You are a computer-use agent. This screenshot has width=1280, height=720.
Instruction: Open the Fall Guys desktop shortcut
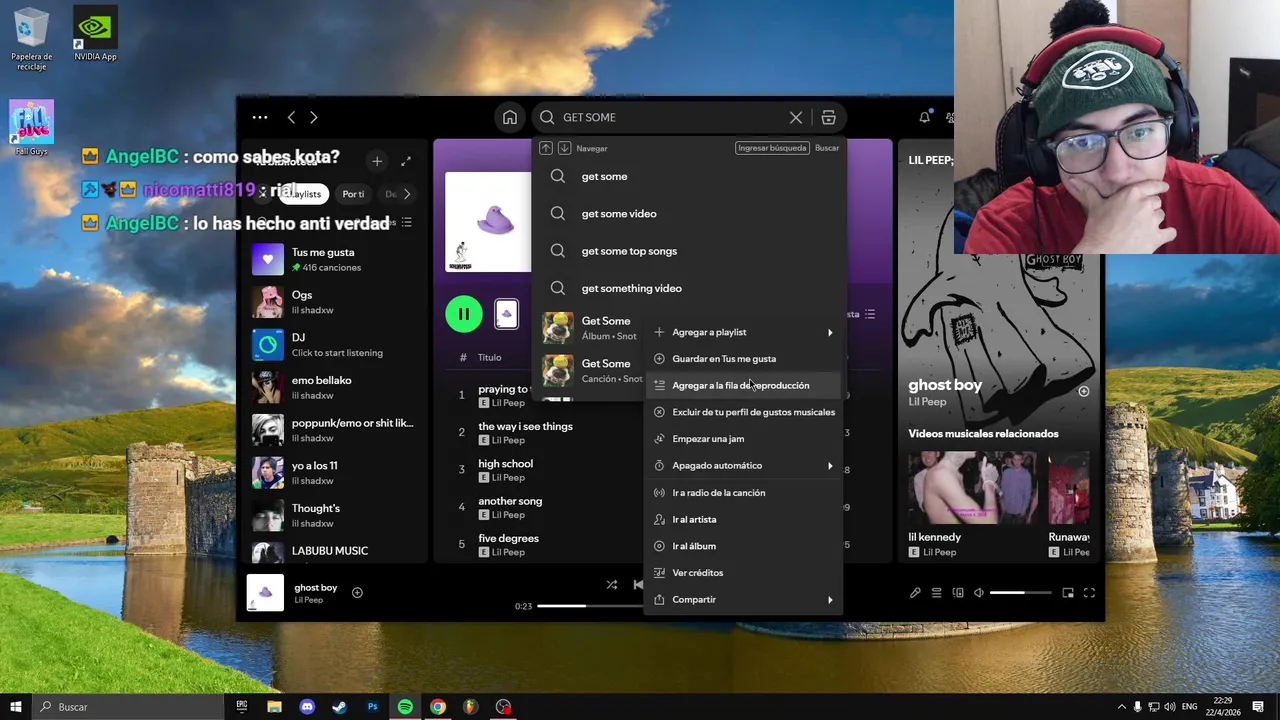point(31,127)
